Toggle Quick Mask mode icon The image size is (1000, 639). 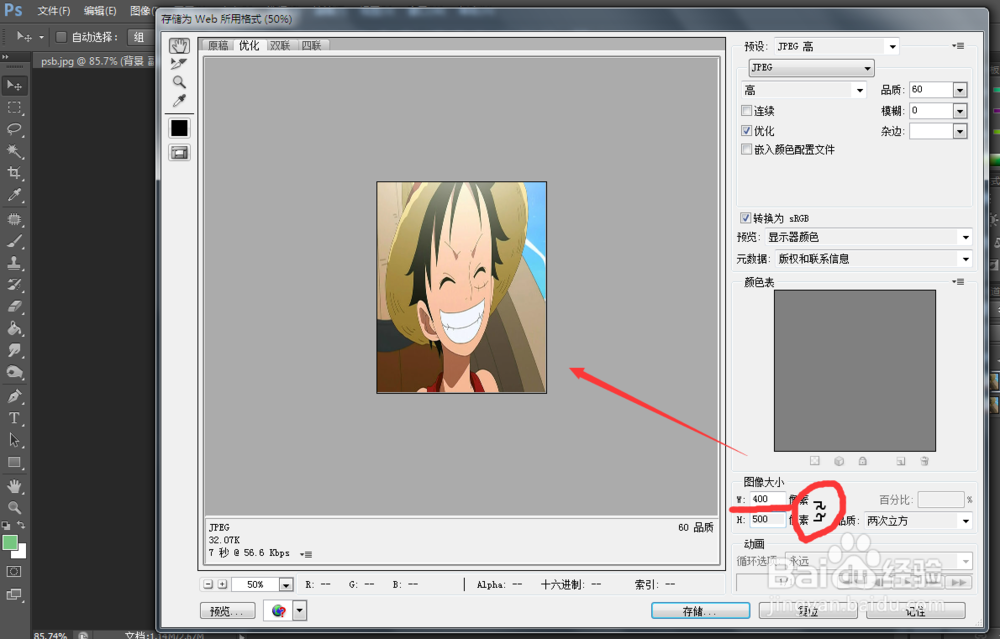coord(14,572)
